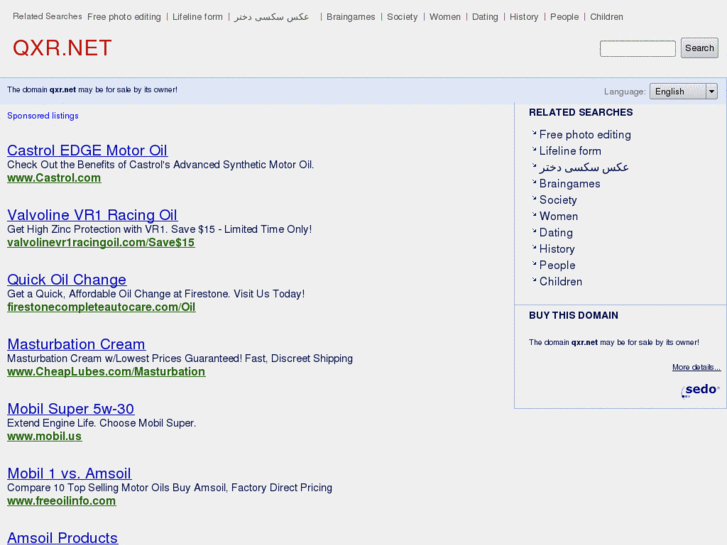Viewport: 727px width, 545px height.
Task: Click 'Extend Engine Life. Choose Mobil Super.' text
Action: click(102, 423)
